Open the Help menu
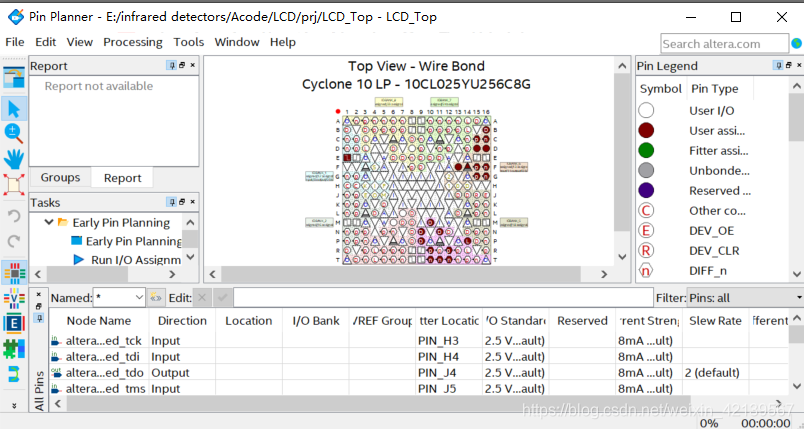The image size is (804, 429). pos(283,42)
